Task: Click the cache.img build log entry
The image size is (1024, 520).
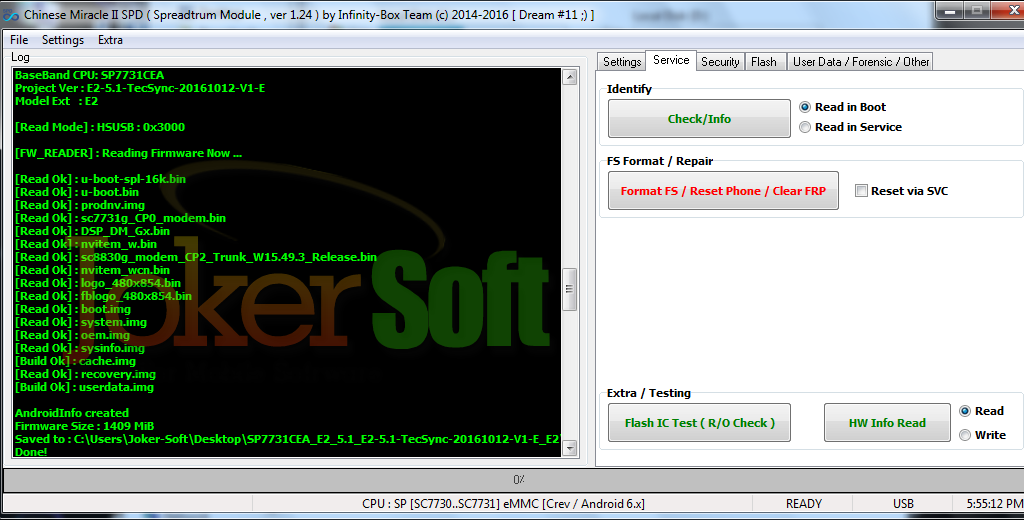Action: [x=75, y=361]
